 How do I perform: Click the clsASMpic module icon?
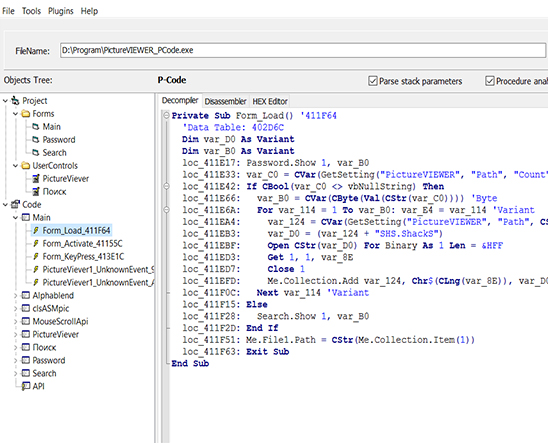(26, 308)
